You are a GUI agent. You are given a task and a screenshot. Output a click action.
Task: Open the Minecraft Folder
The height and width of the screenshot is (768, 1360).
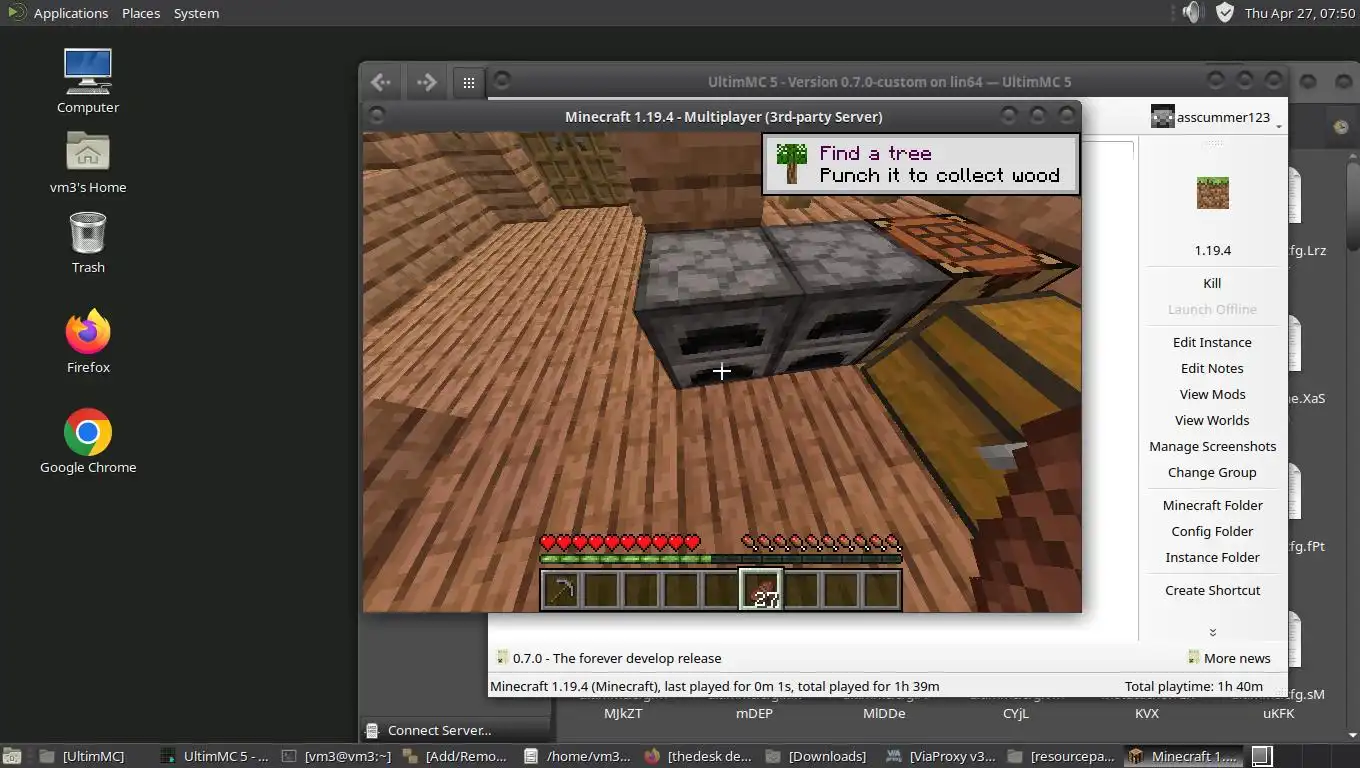tap(1212, 505)
